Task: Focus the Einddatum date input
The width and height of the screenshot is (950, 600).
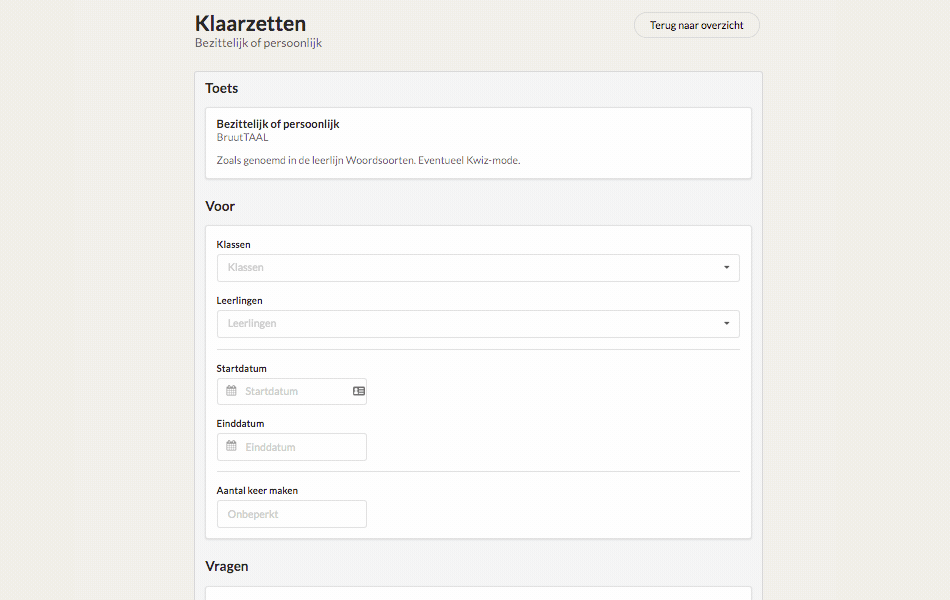Action: tap(291, 447)
